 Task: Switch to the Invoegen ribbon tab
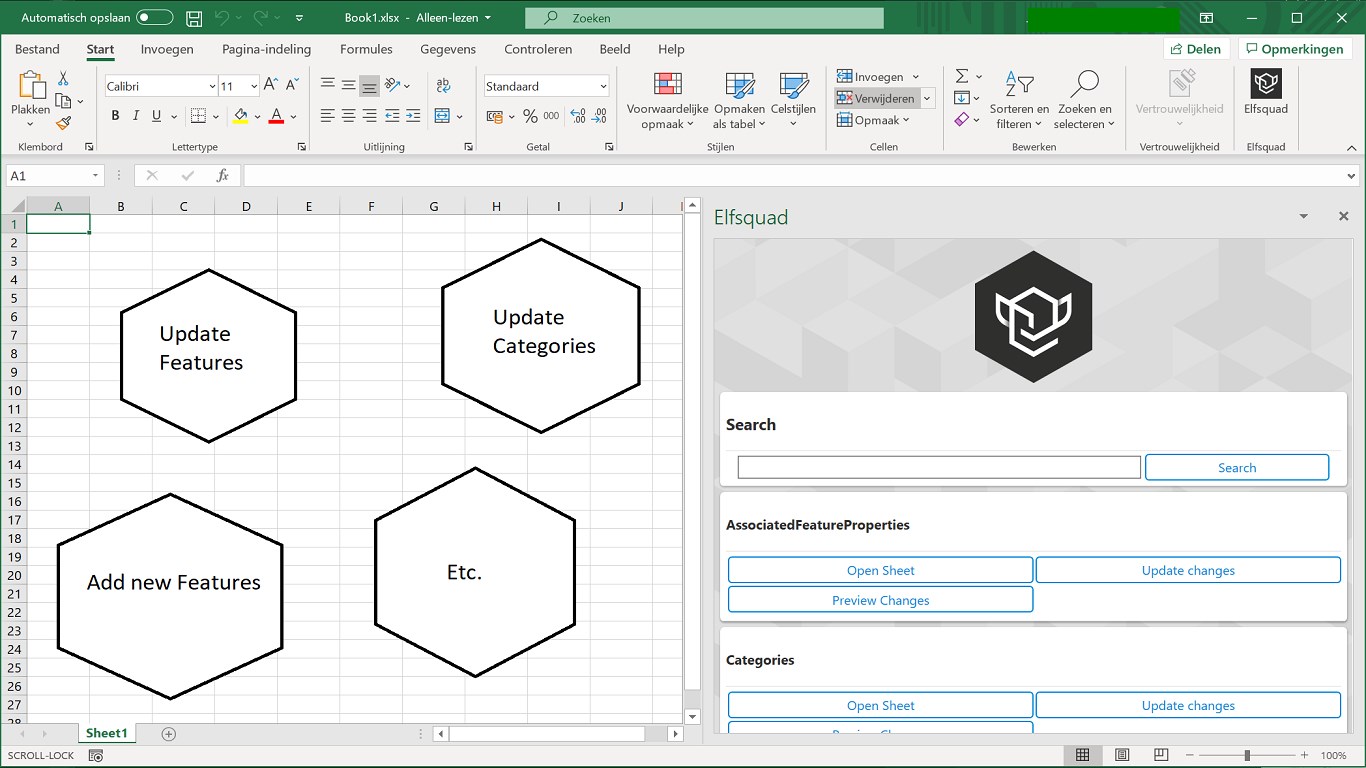tap(167, 49)
